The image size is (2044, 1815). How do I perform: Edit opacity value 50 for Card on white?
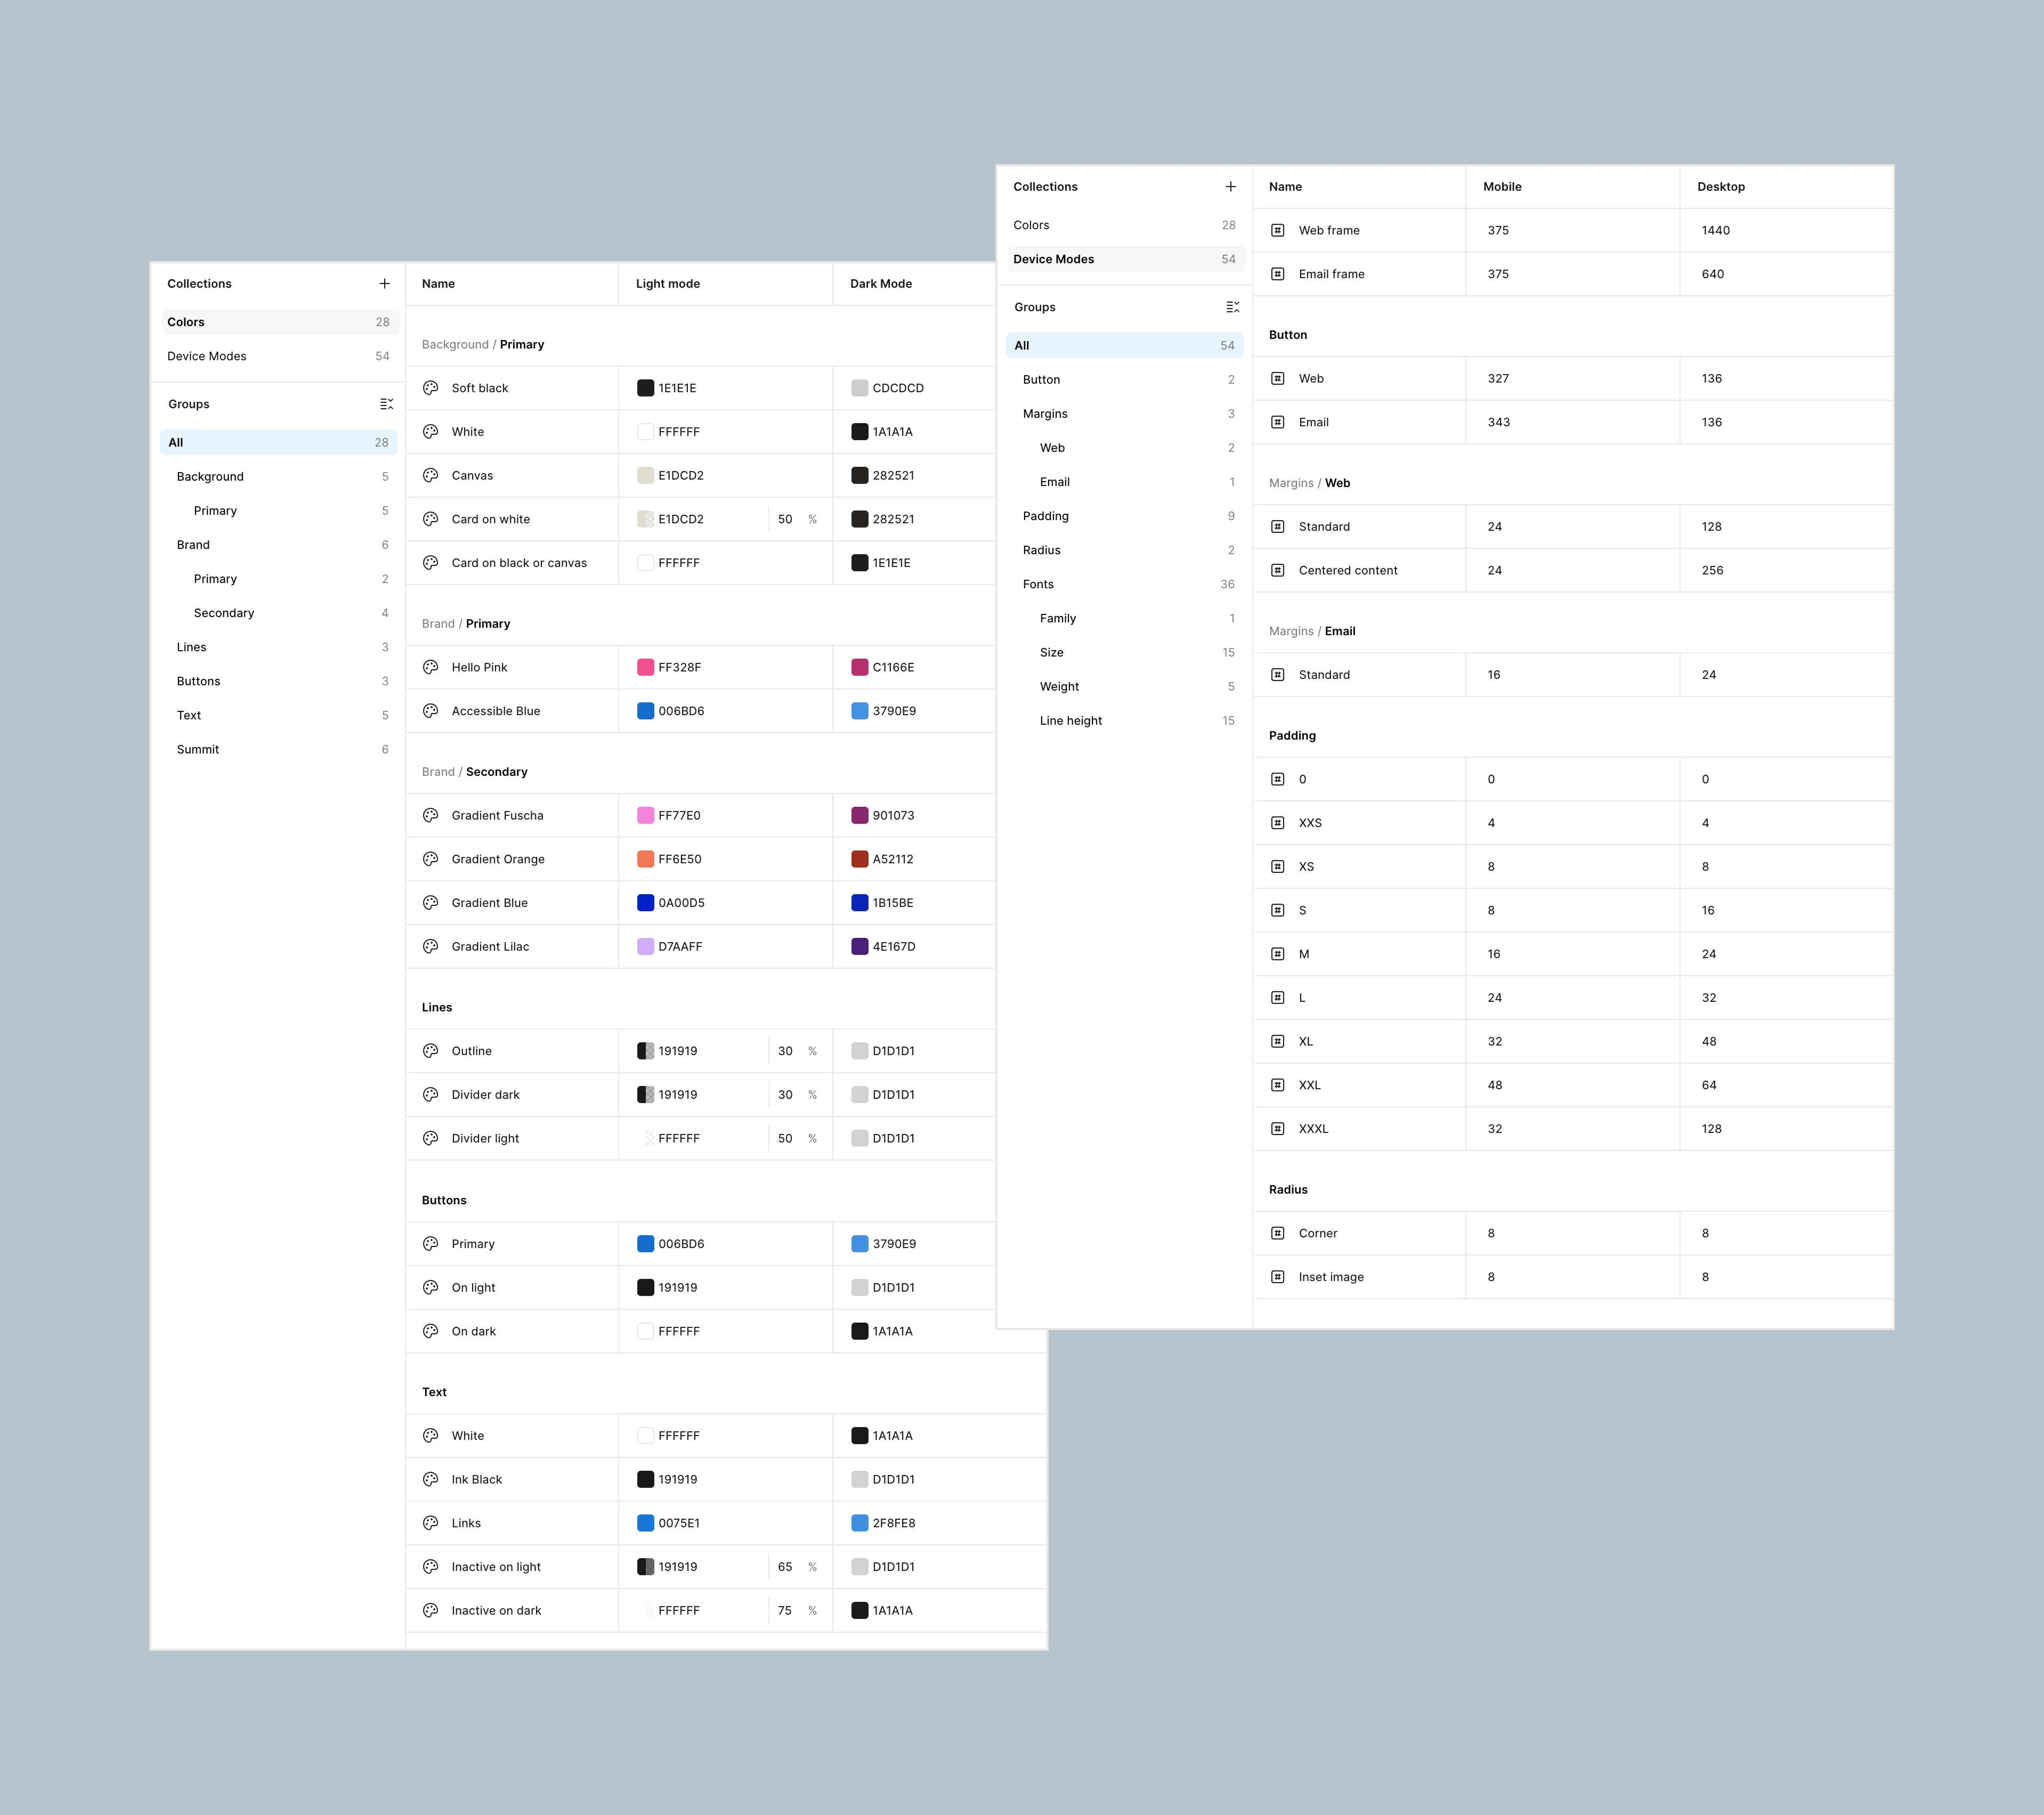[785, 519]
